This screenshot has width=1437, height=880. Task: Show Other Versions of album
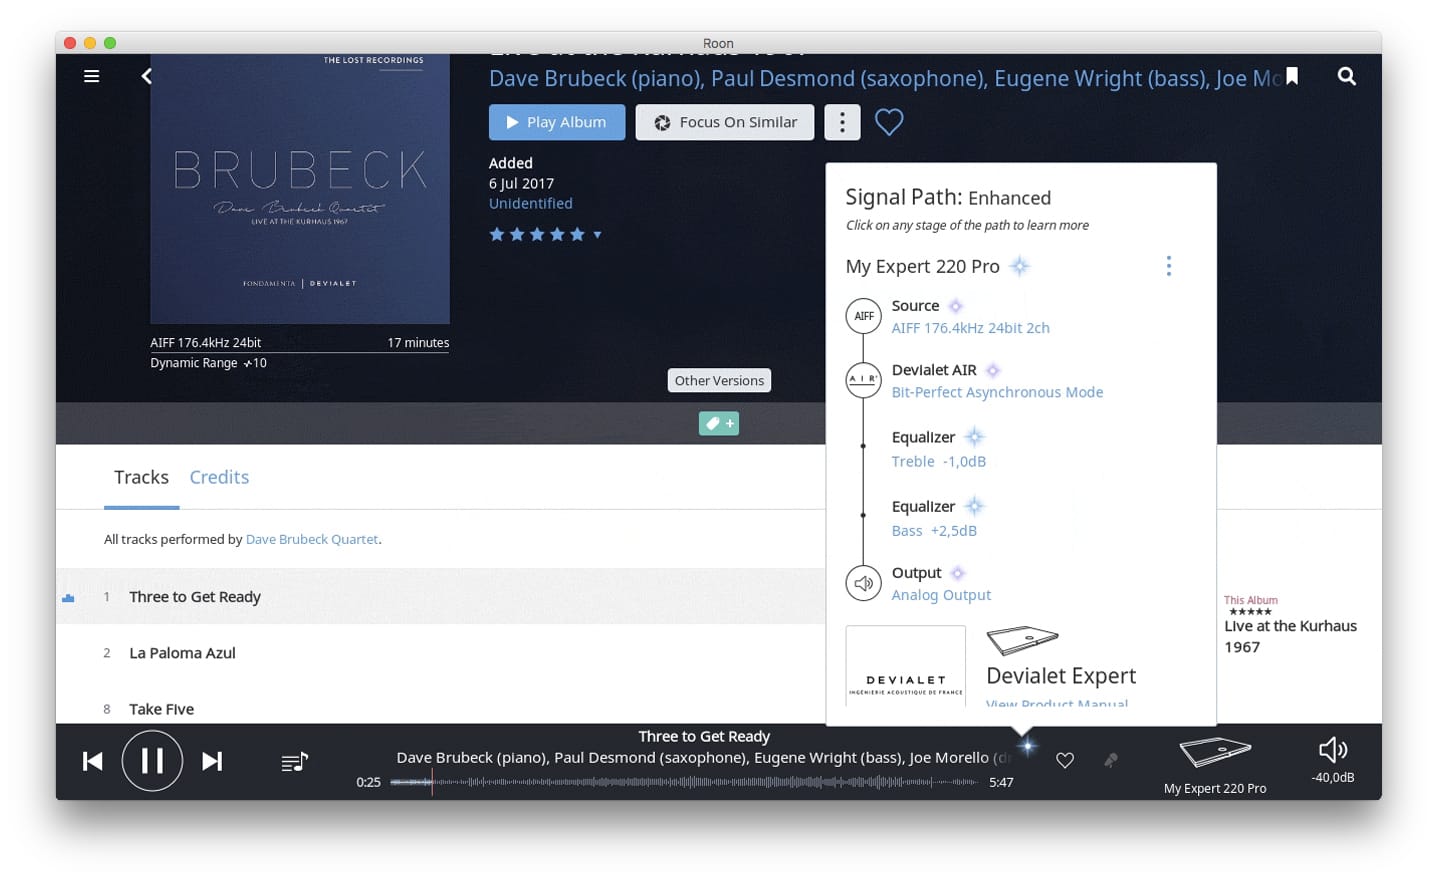[719, 380]
